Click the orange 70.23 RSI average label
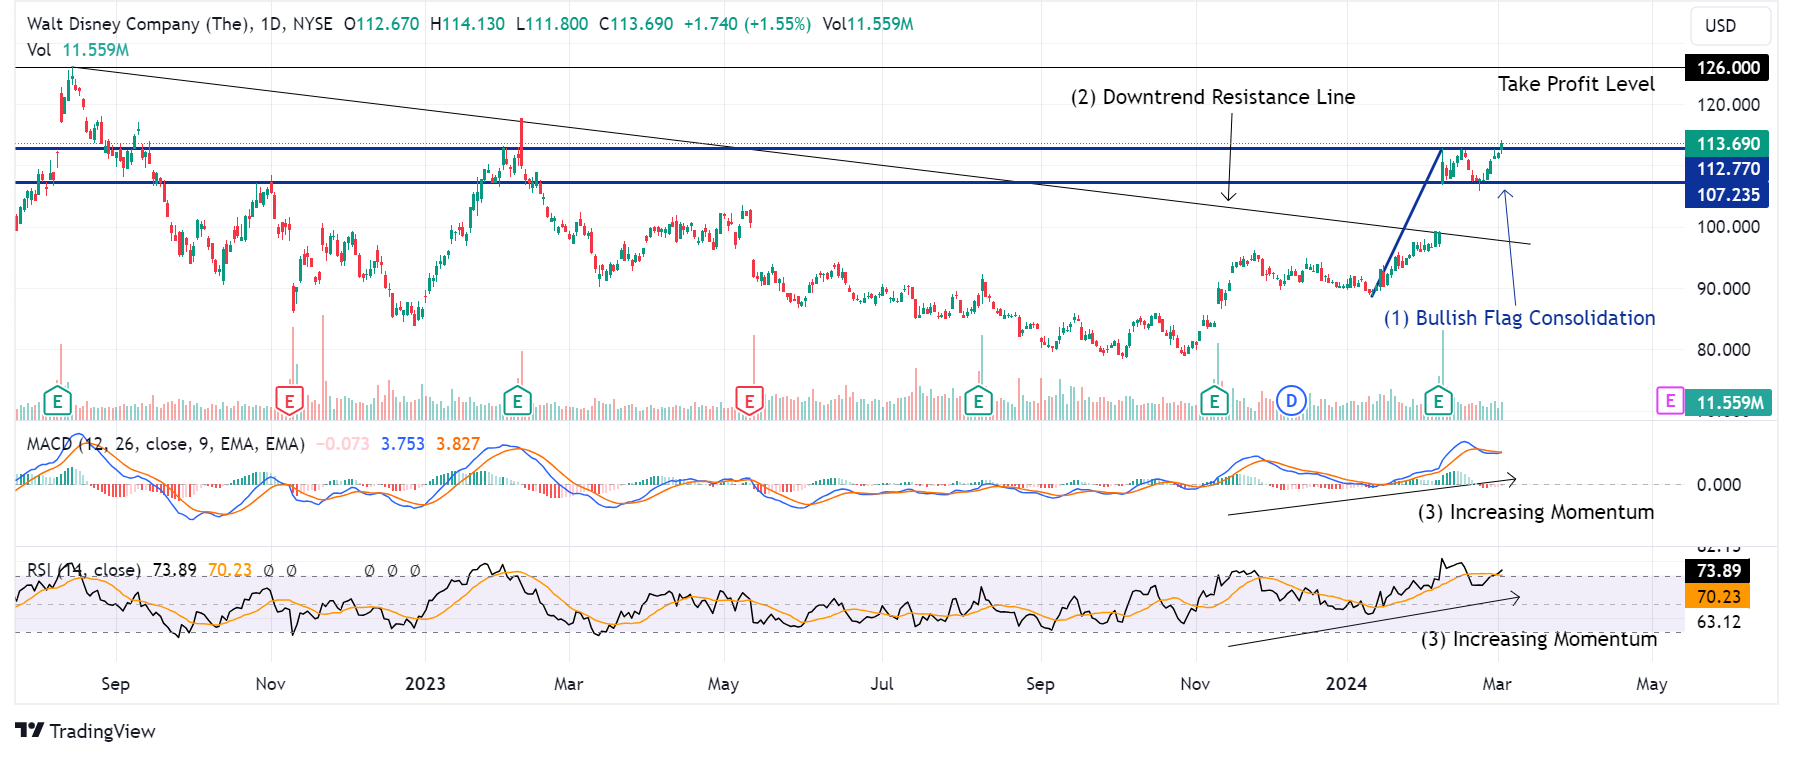The width and height of the screenshot is (1793, 757). [x=1718, y=597]
